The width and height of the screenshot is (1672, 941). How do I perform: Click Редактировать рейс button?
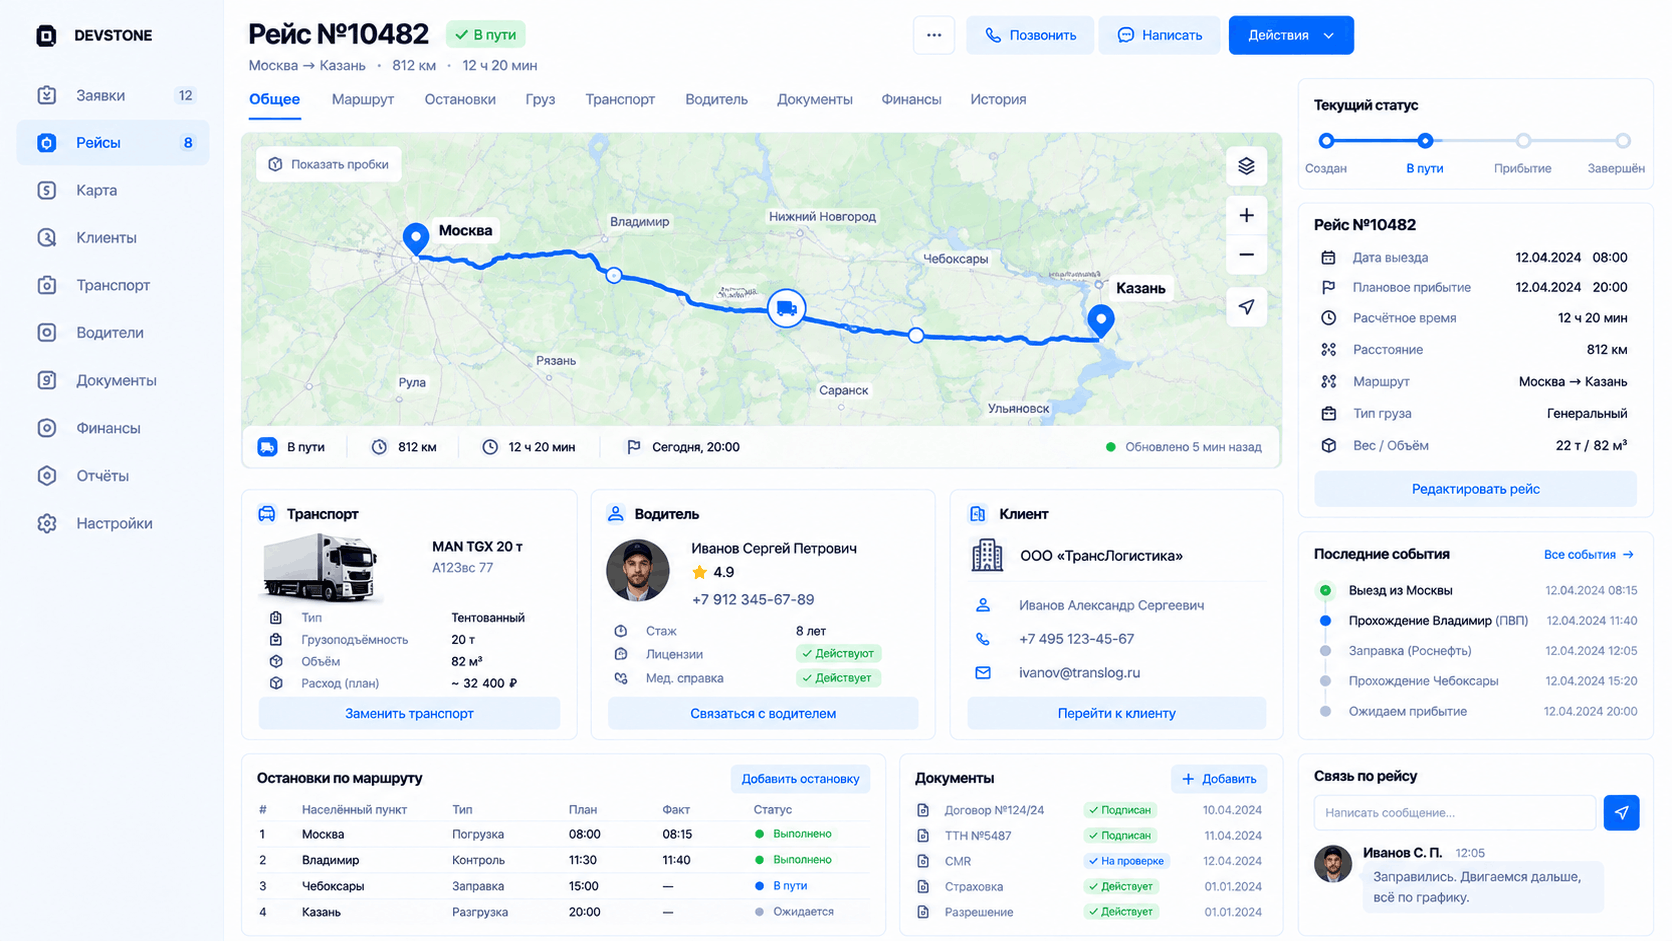click(1475, 489)
